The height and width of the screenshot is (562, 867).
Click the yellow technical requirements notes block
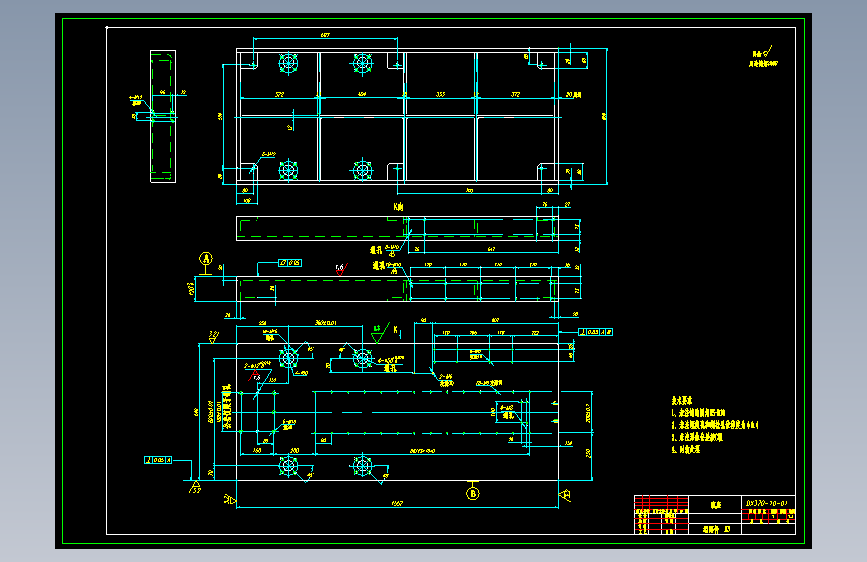coord(714,425)
